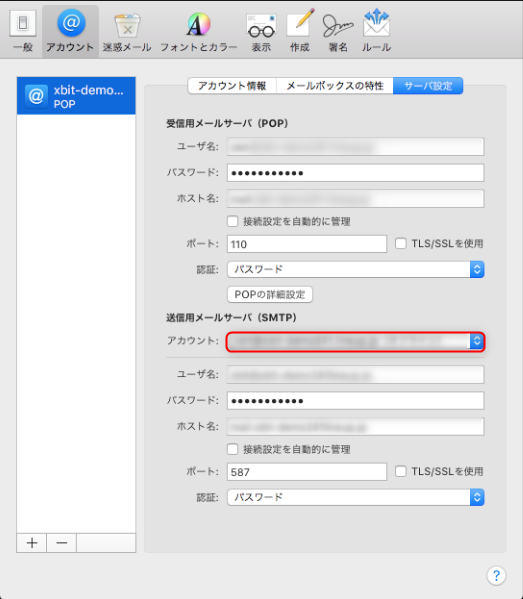Click the SMTP port field showing 587
Screen dimensions: 523x599
pos(307,472)
